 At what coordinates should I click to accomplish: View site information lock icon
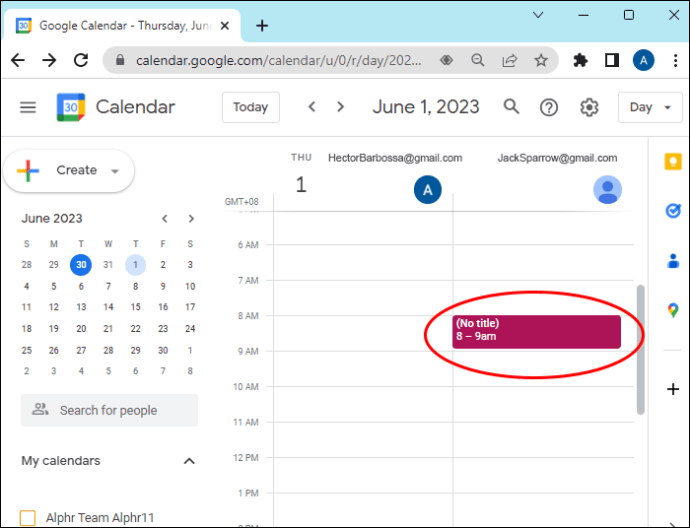[x=120, y=60]
